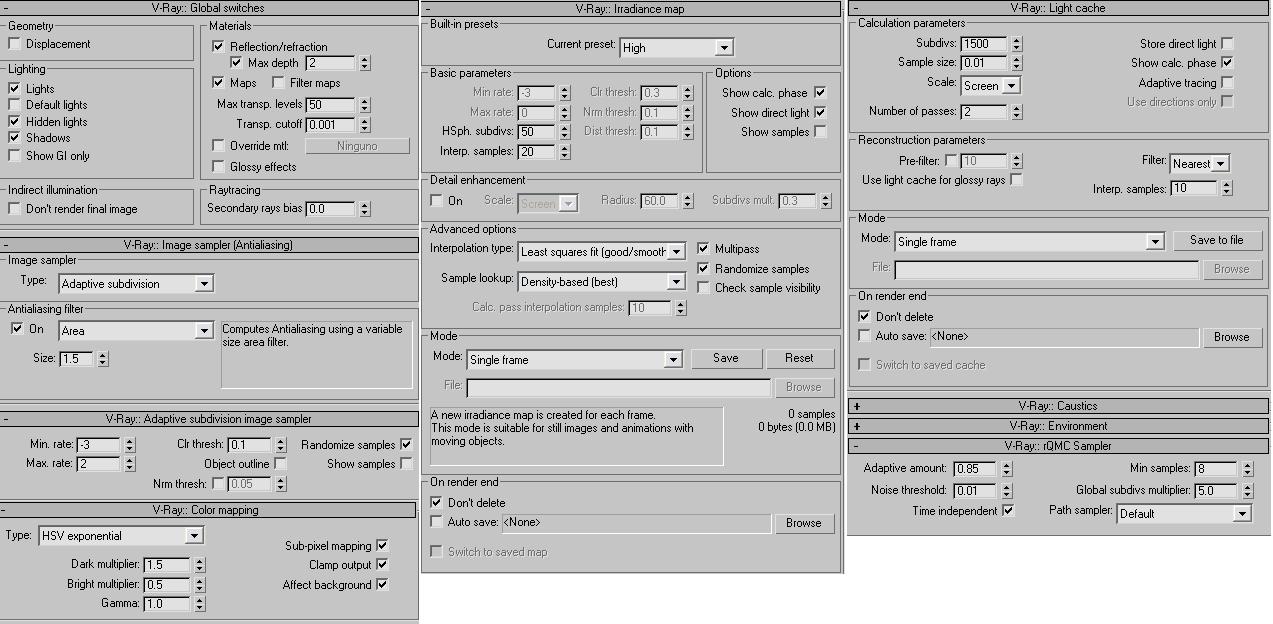Enable Override mtl checkbox
This screenshot has height=624, width=1273.
[218, 146]
